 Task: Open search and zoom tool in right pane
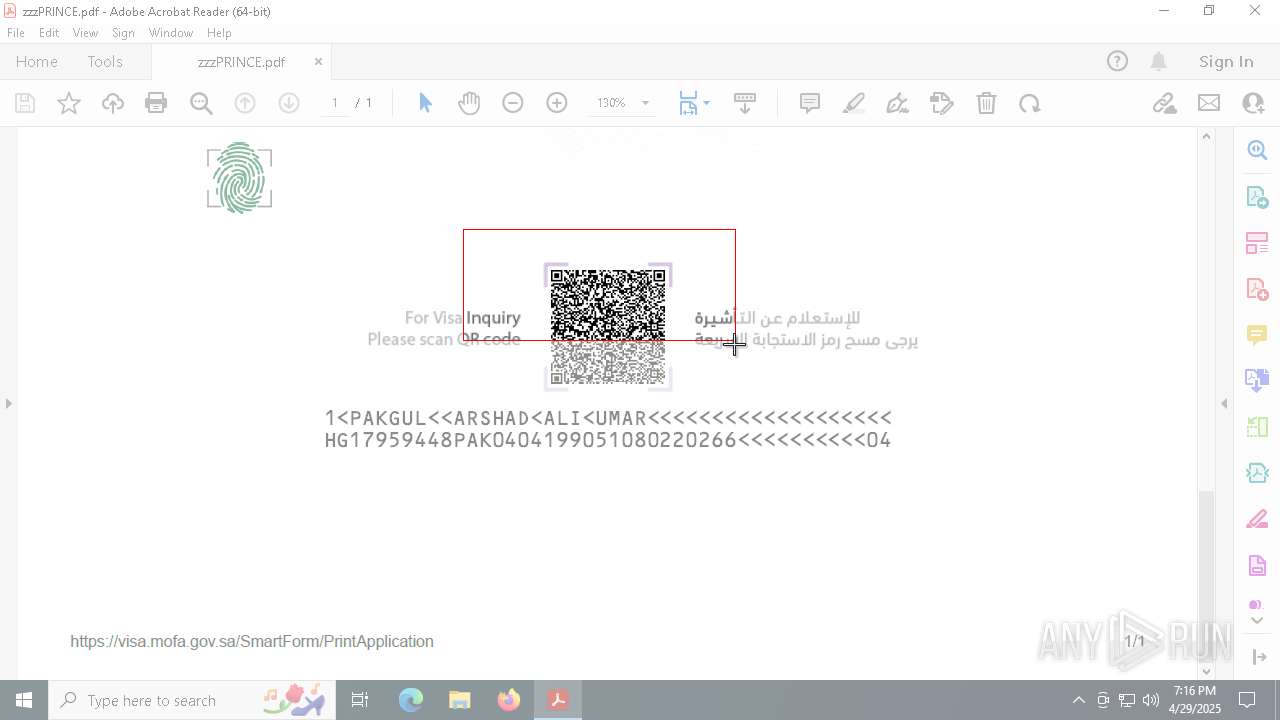pyautogui.click(x=1257, y=150)
